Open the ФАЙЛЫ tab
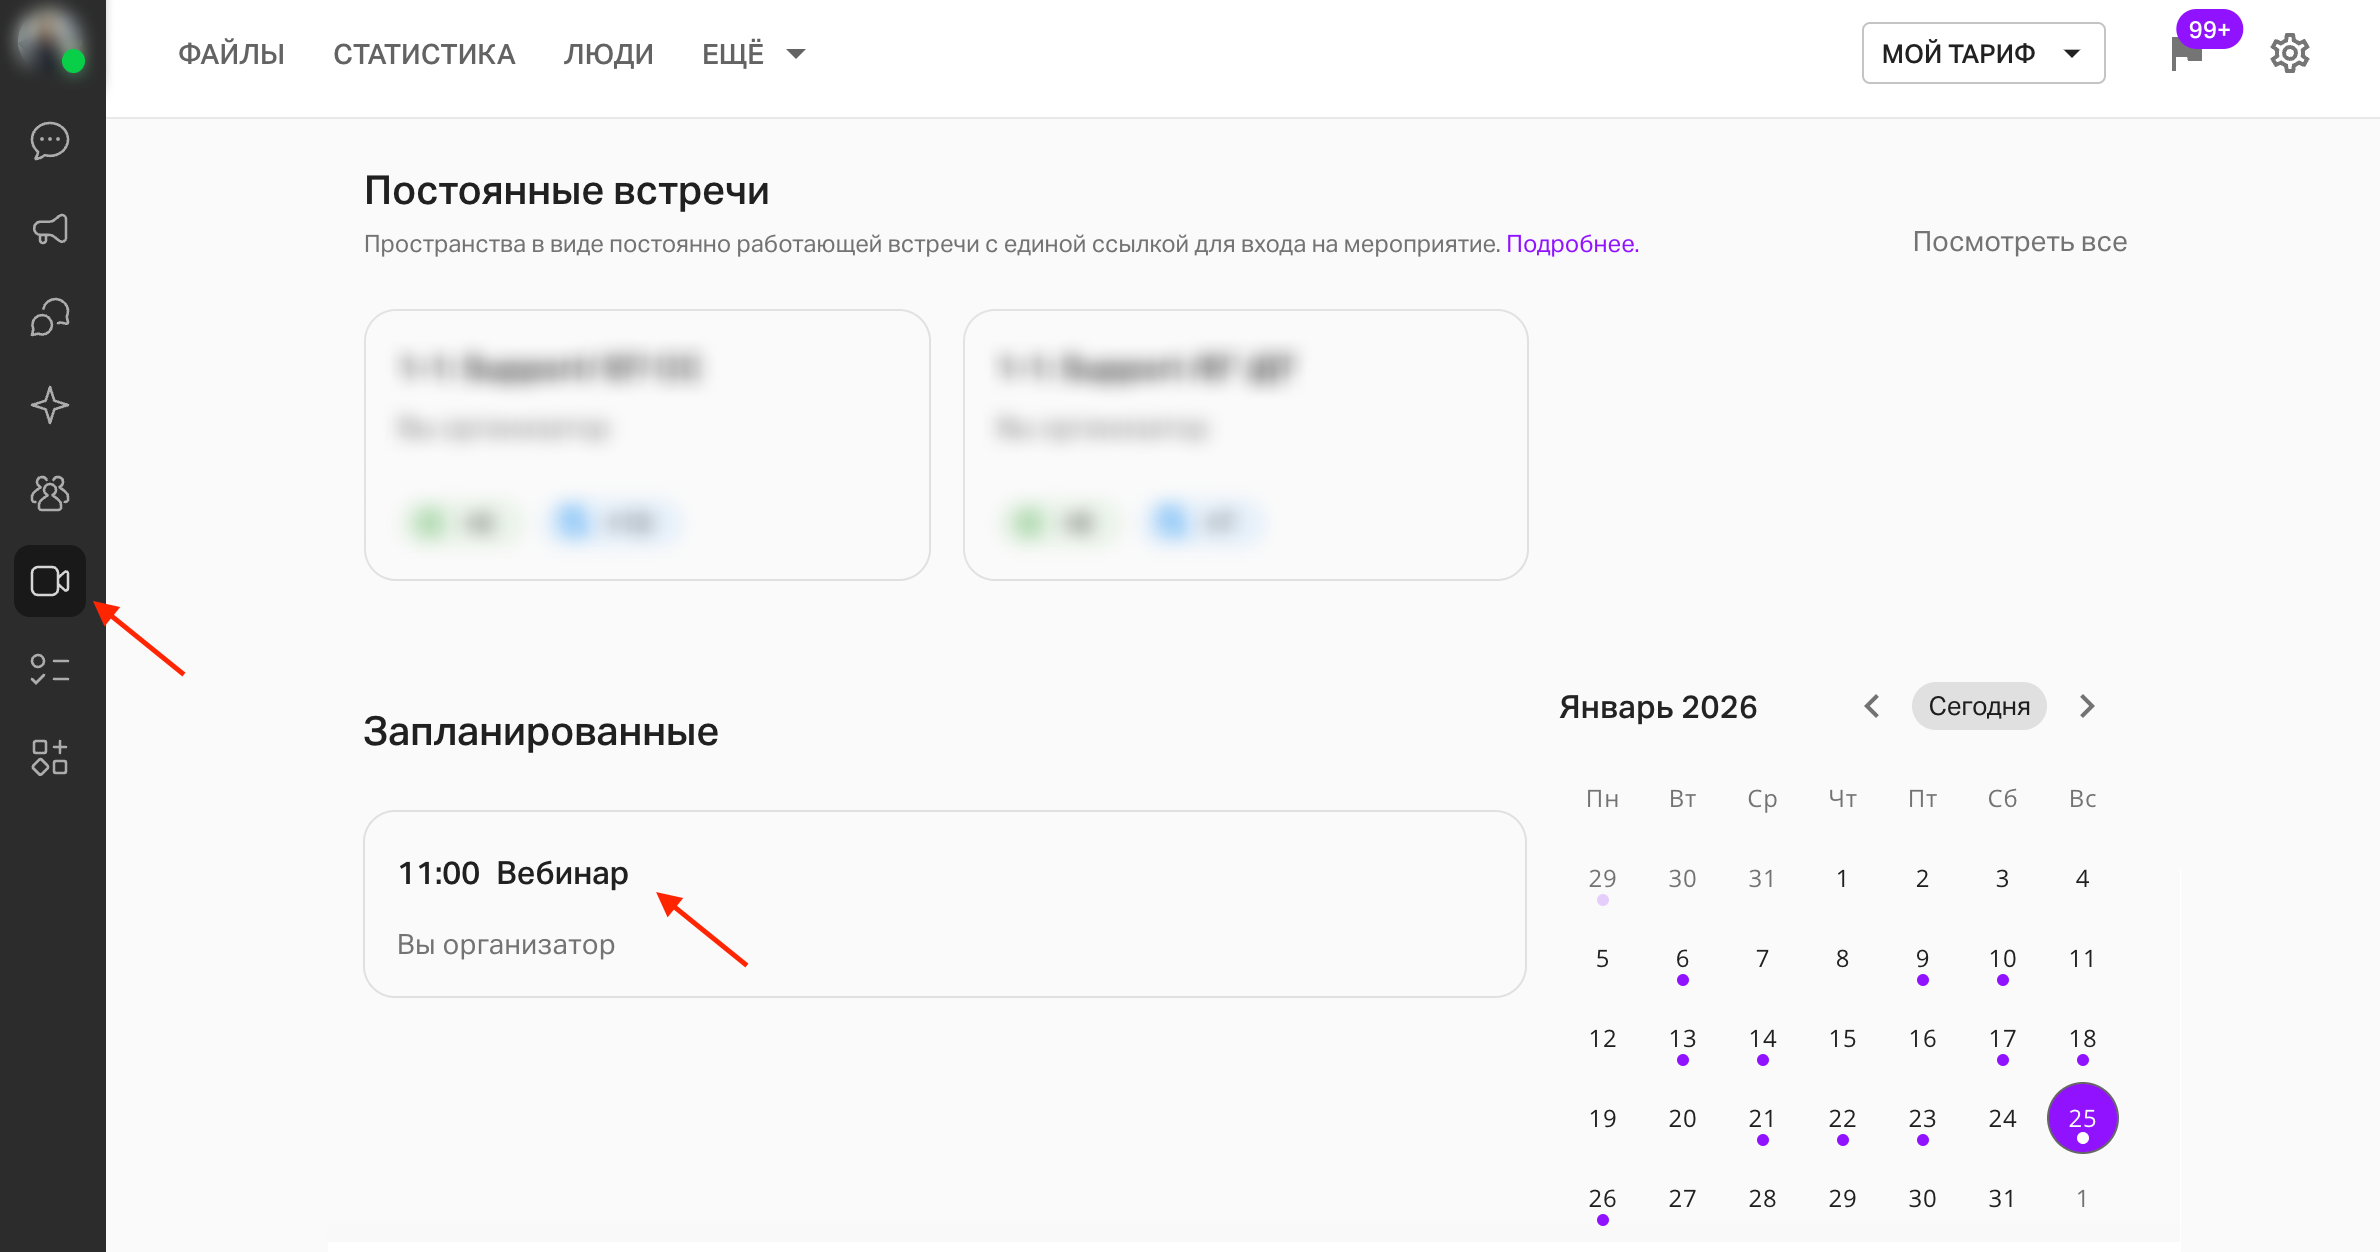 coord(231,54)
